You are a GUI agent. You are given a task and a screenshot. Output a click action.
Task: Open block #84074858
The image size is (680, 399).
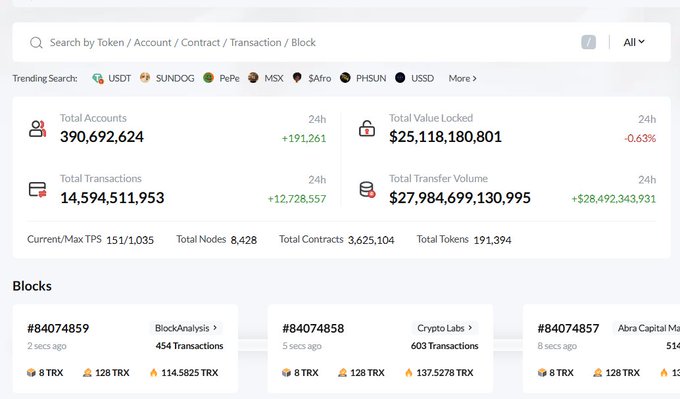(x=313, y=328)
